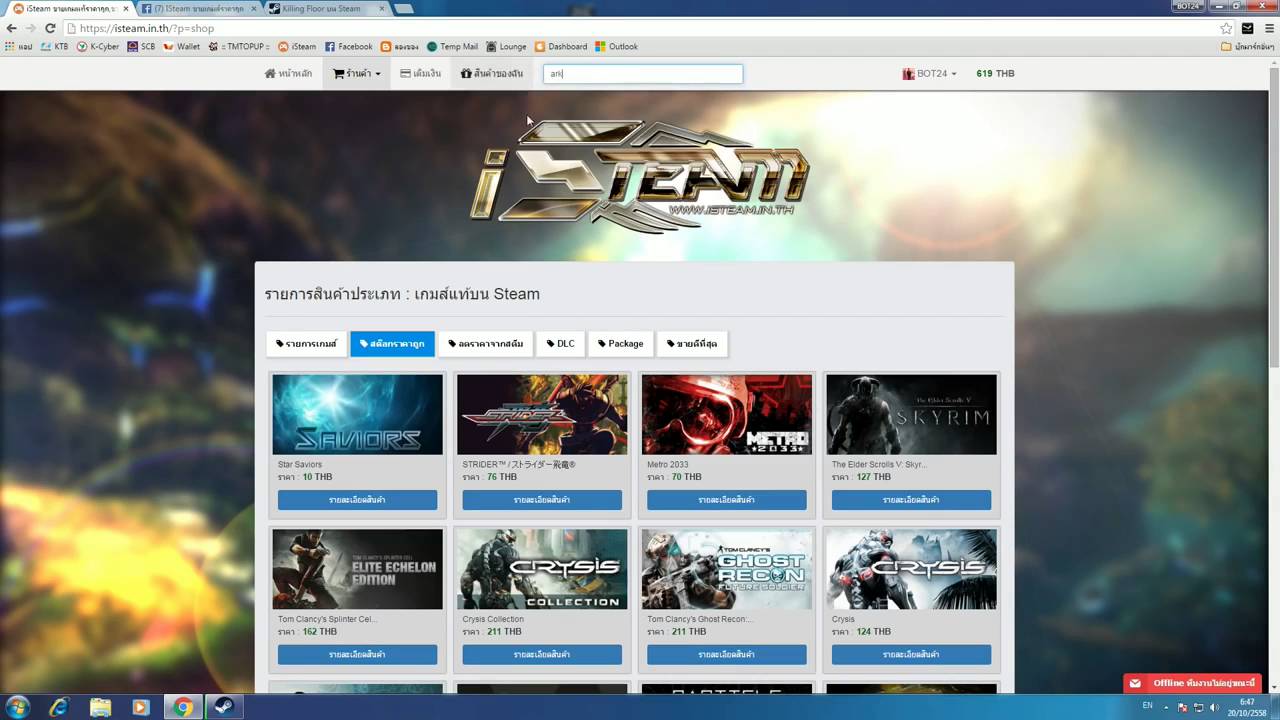Open the K-Cyber bookmark
This screenshot has width=1280, height=720.
99,46
